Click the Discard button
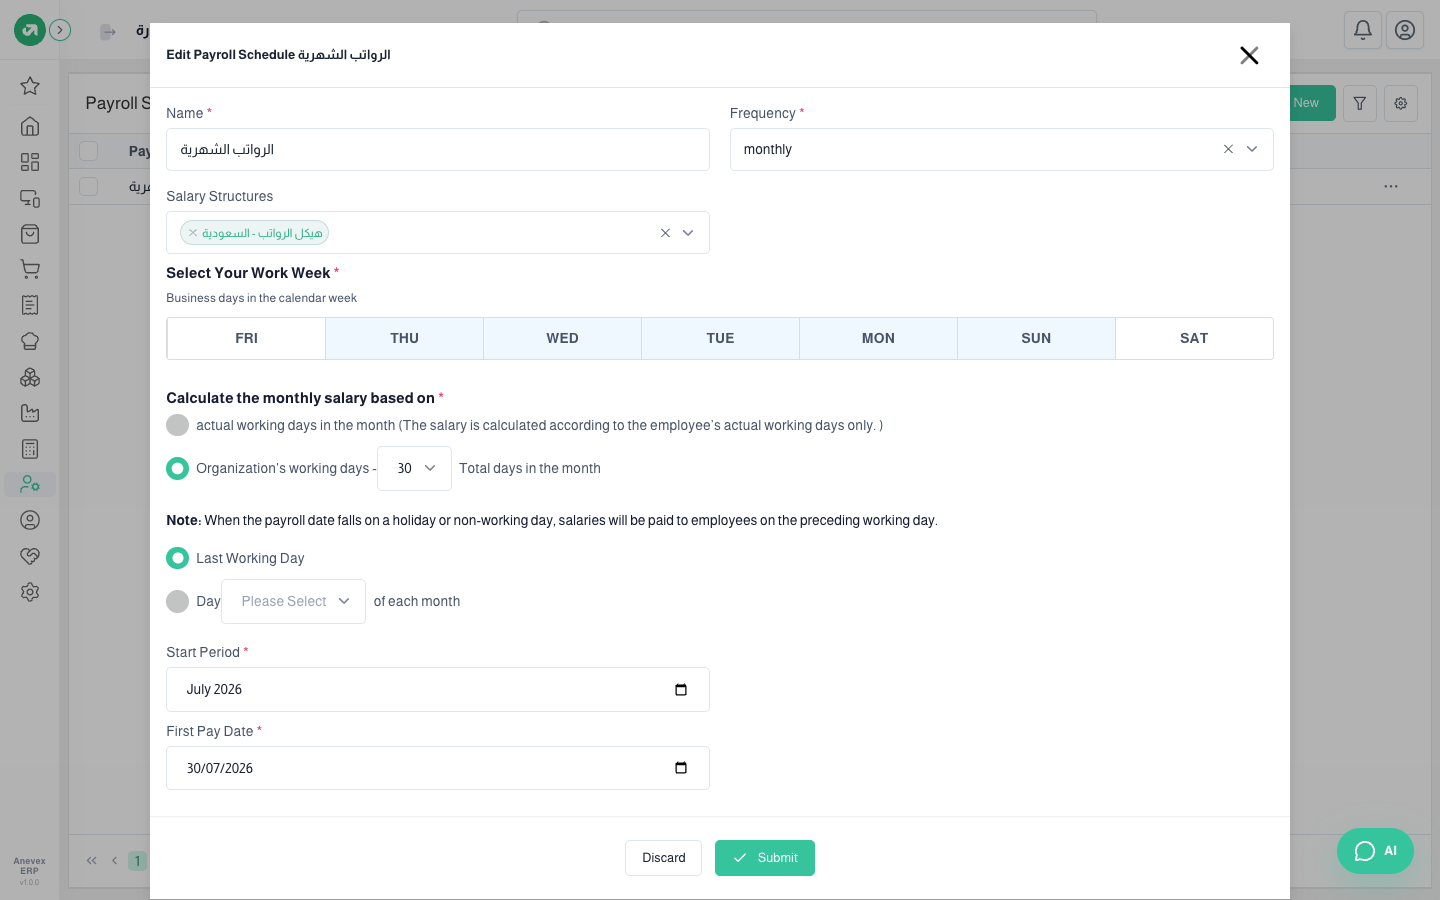 click(x=664, y=858)
